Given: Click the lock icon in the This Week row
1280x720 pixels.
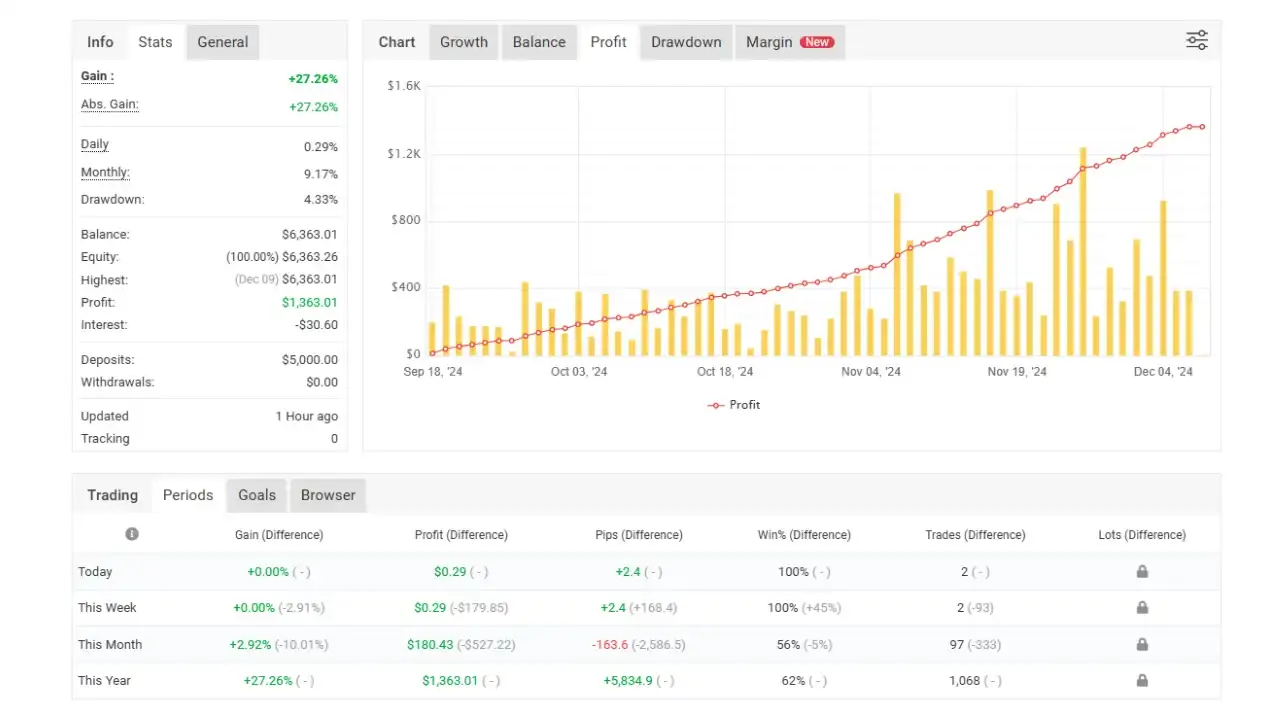Looking at the screenshot, I should pyautogui.click(x=1141, y=607).
